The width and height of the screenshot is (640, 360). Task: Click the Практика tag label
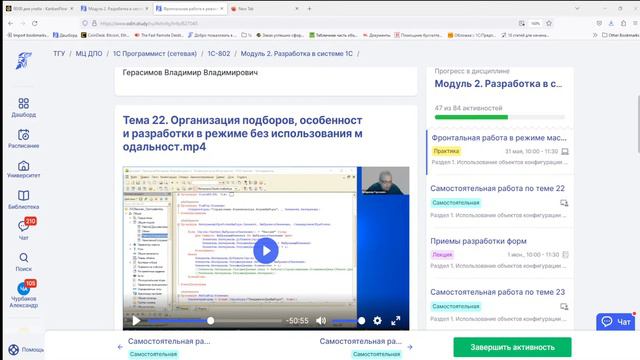(446, 151)
